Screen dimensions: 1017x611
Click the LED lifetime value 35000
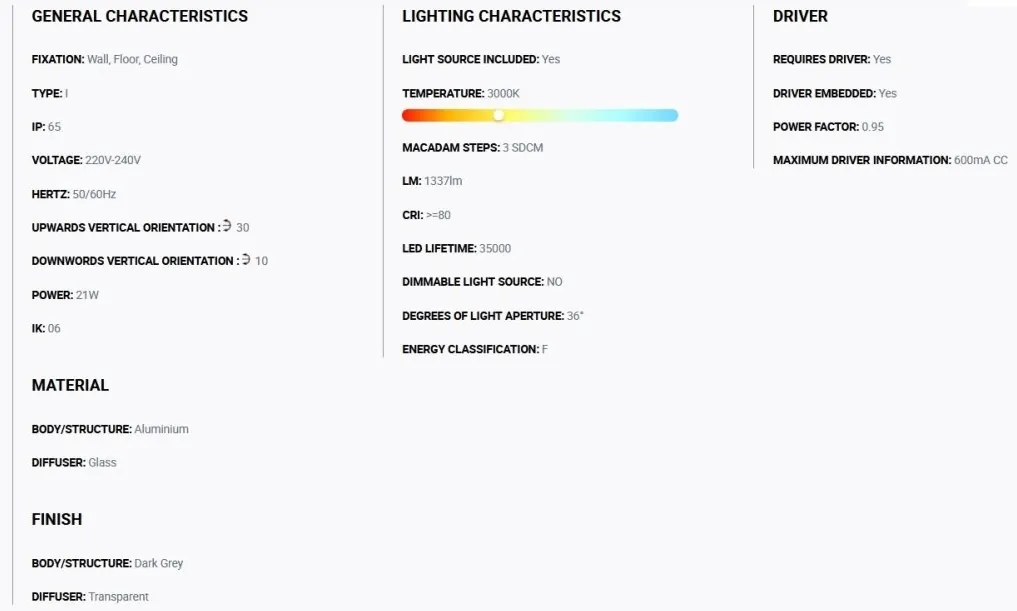[495, 248]
